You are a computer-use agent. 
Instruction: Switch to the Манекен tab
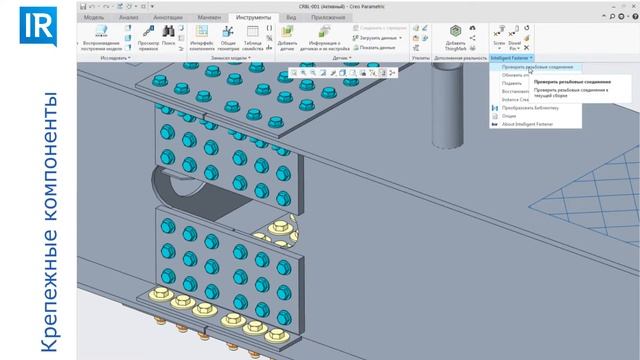(x=209, y=18)
